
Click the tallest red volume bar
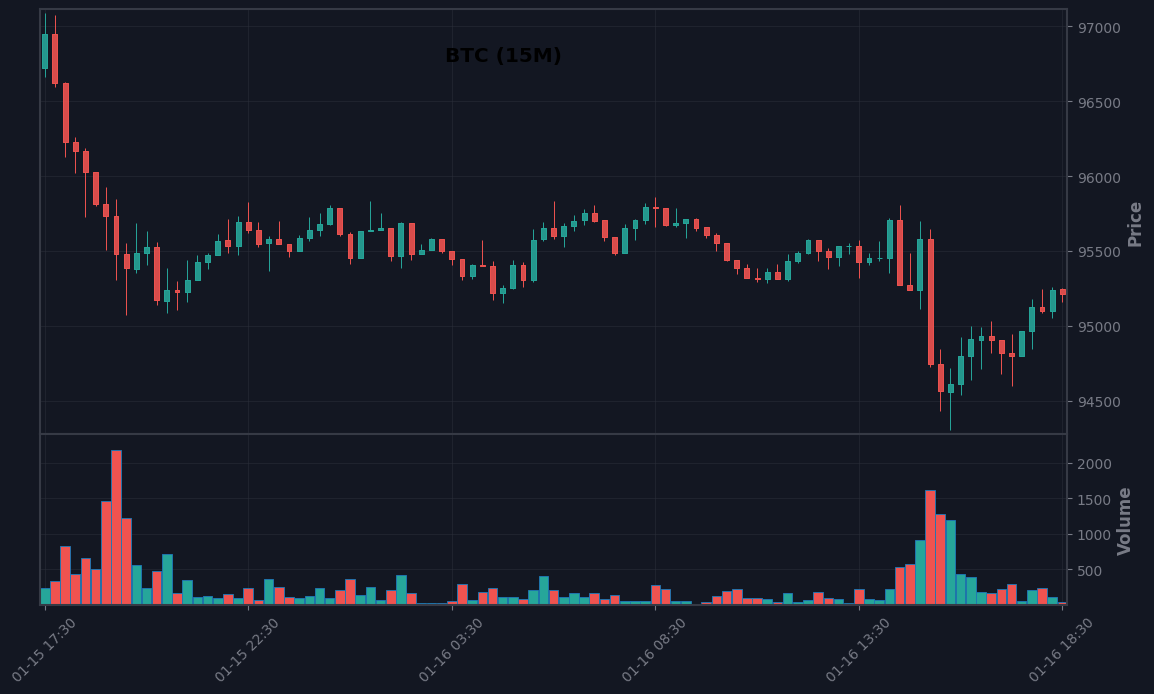pos(116,528)
